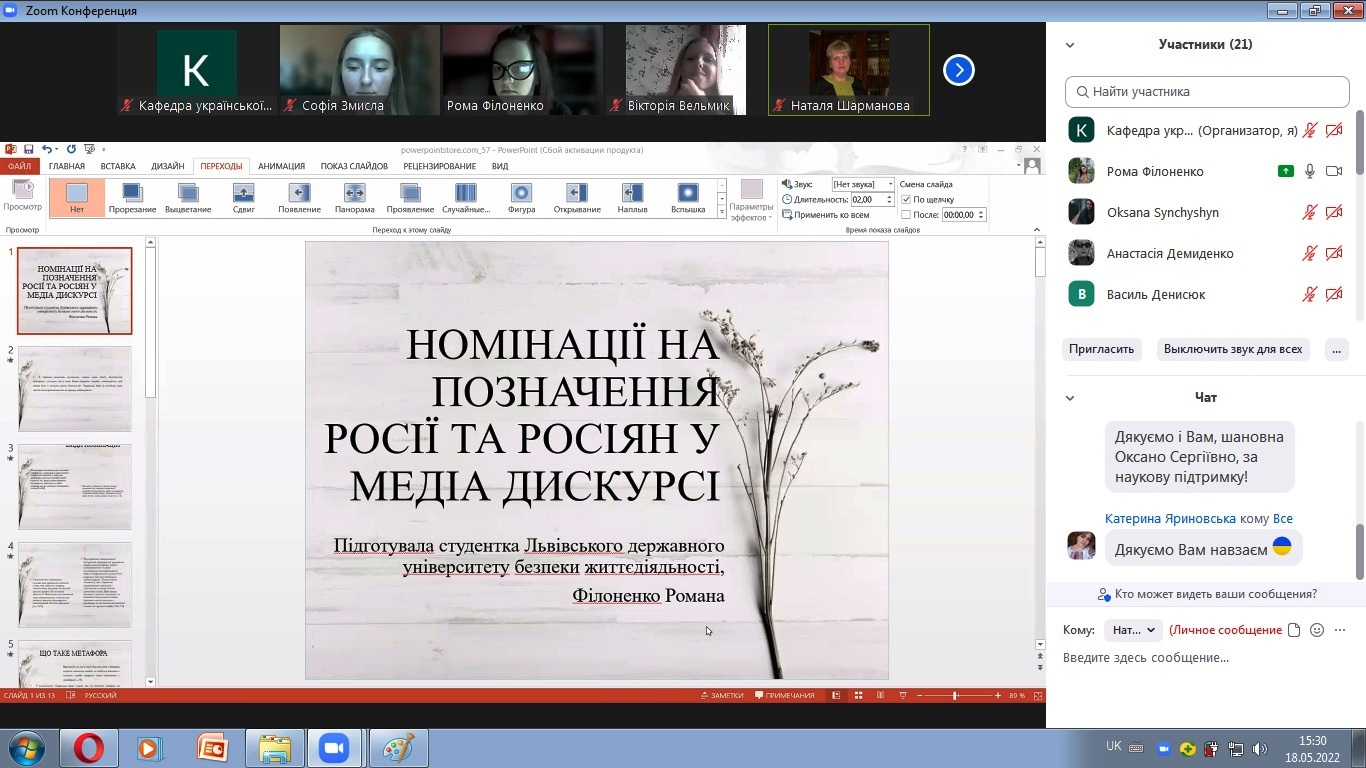Click Применить ко всем button
This screenshot has height=768, width=1366.
click(x=825, y=214)
